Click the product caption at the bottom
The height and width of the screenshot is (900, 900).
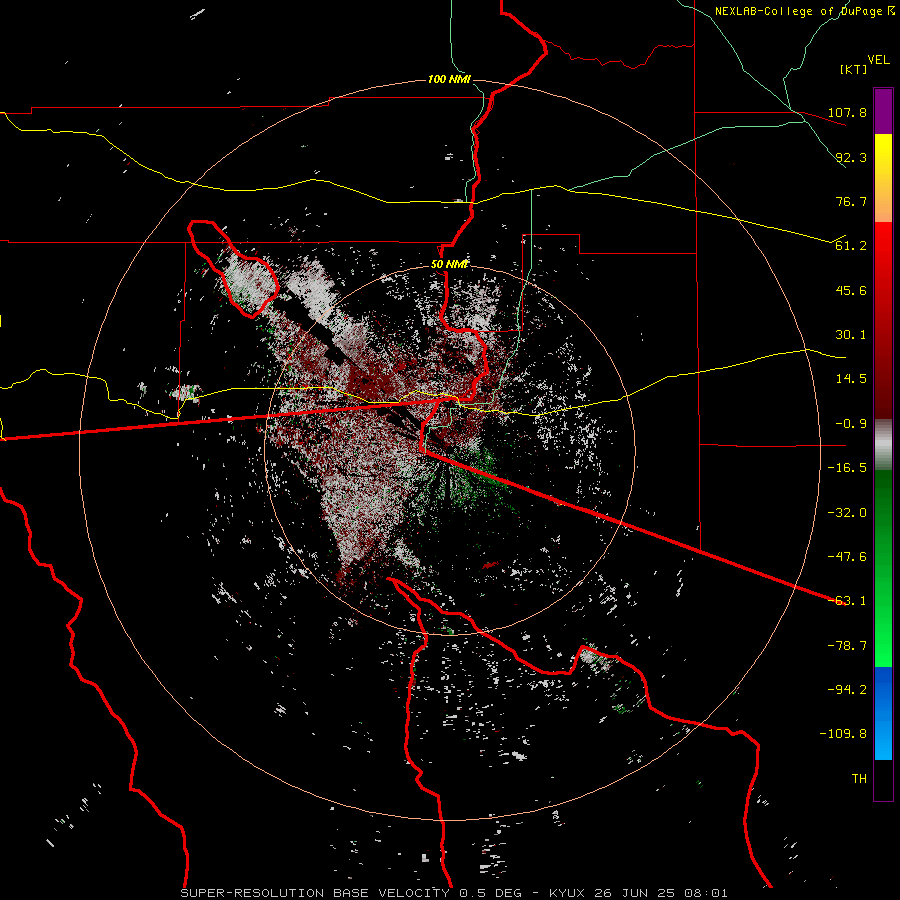(x=454, y=893)
